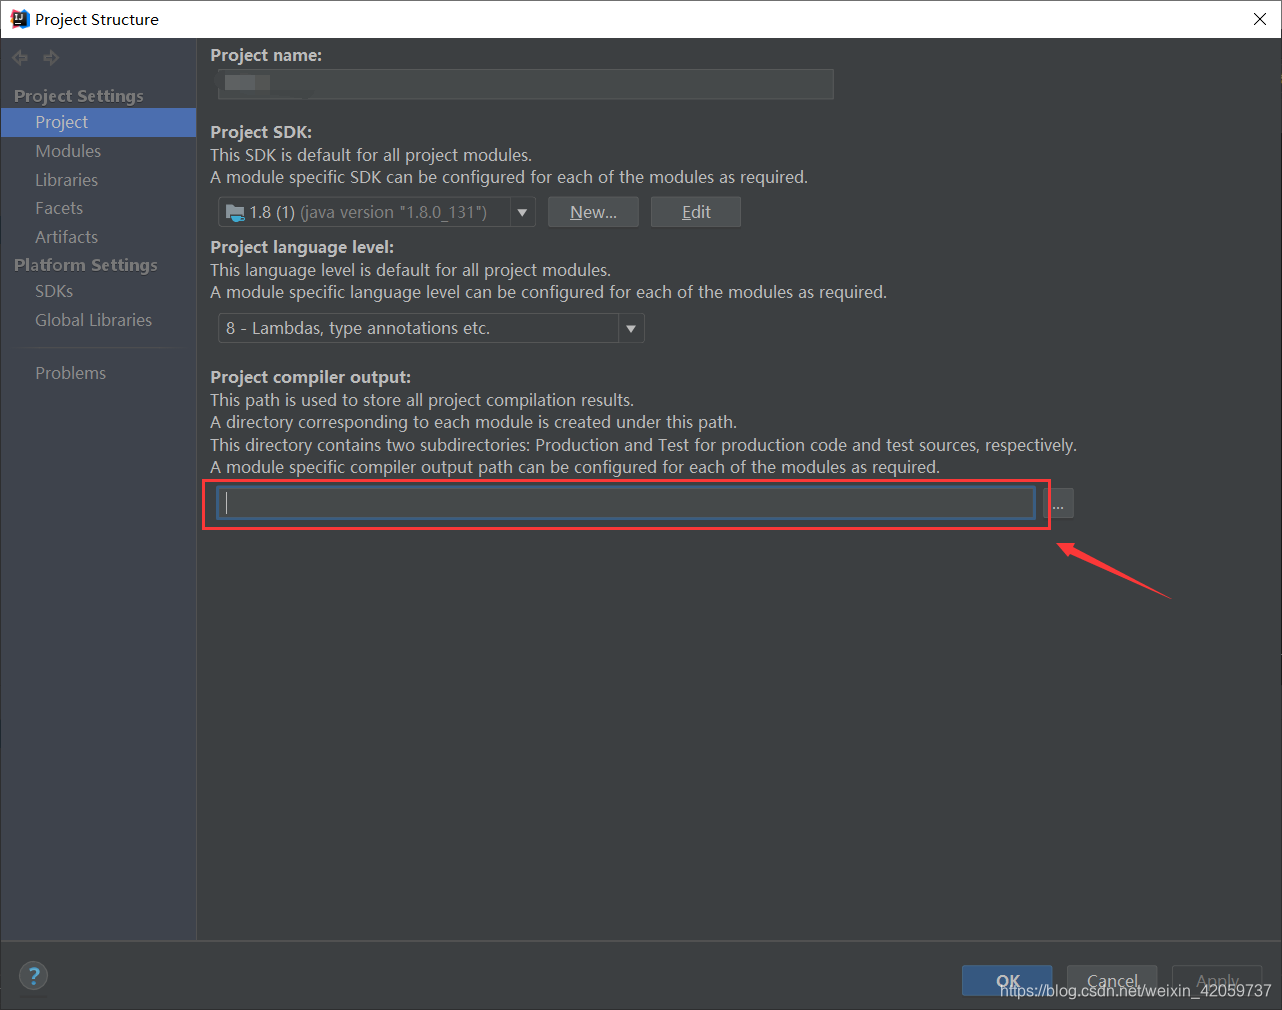Select Modules in the settings sidebar

[68, 150]
